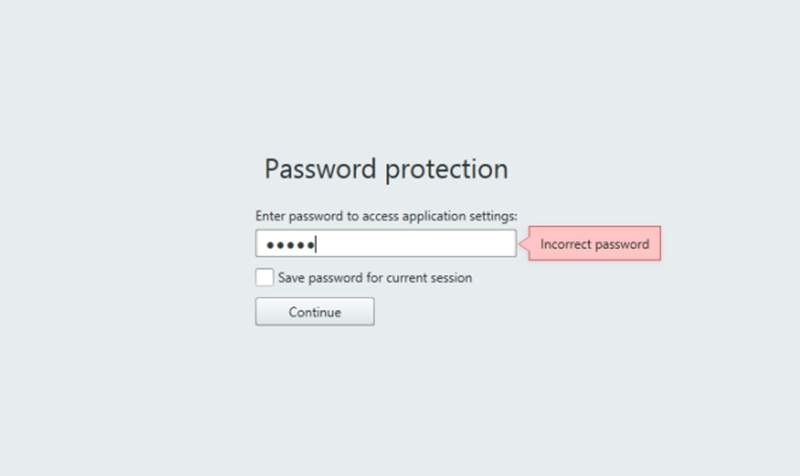Click the Password protection heading
This screenshot has width=800, height=476.
(386, 169)
